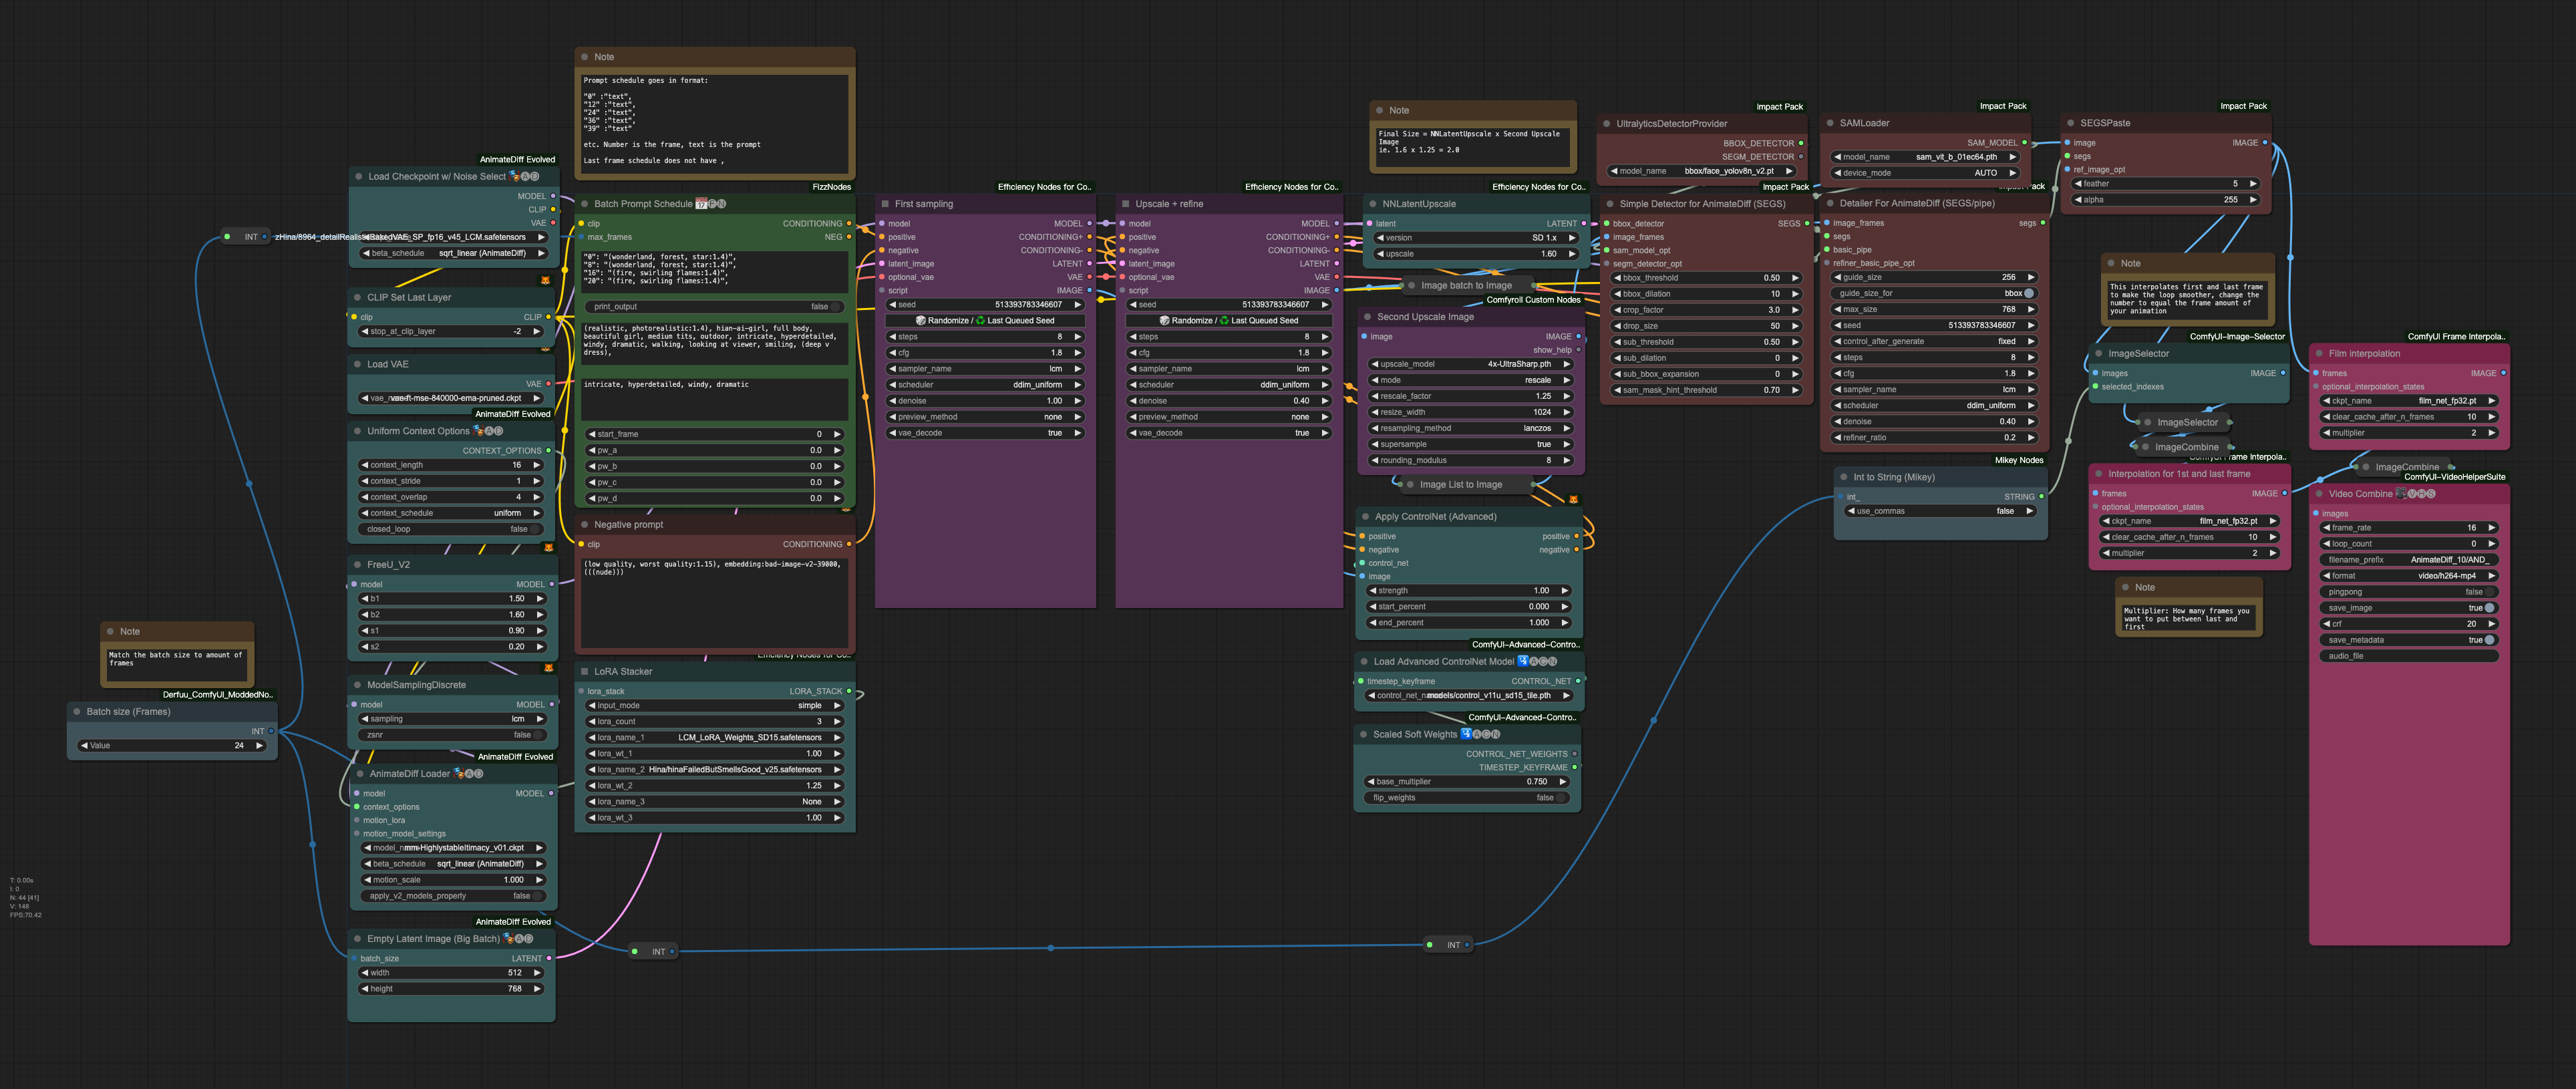This screenshot has height=1089, width=2576.
Task: Click collapse dot on Video Combine node
Action: [x=2319, y=494]
